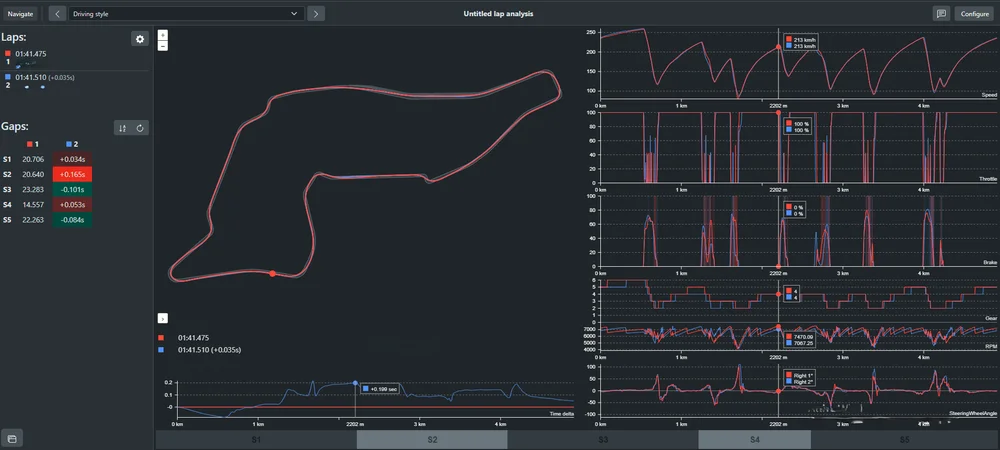Click S1 gap value +0.034s

[72, 159]
